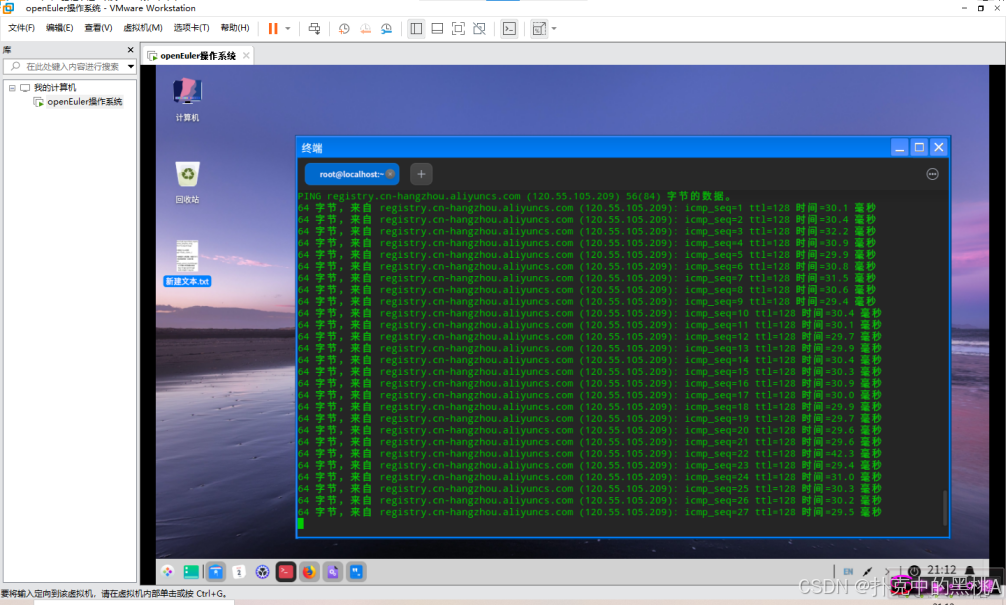Screen dimensions: 1006x605
Task: Close the root@localhost terminal tab
Action: pos(390,174)
